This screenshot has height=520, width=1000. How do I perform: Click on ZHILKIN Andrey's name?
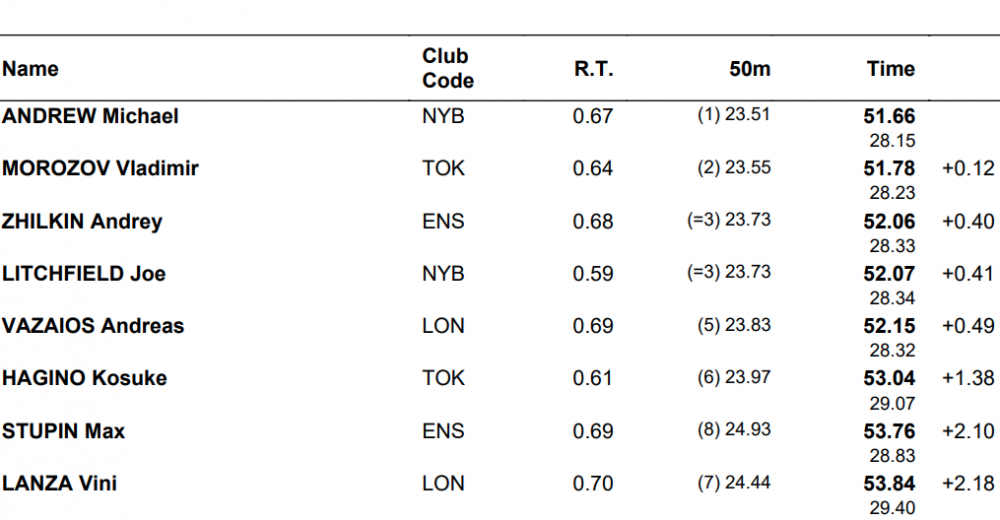click(82, 221)
